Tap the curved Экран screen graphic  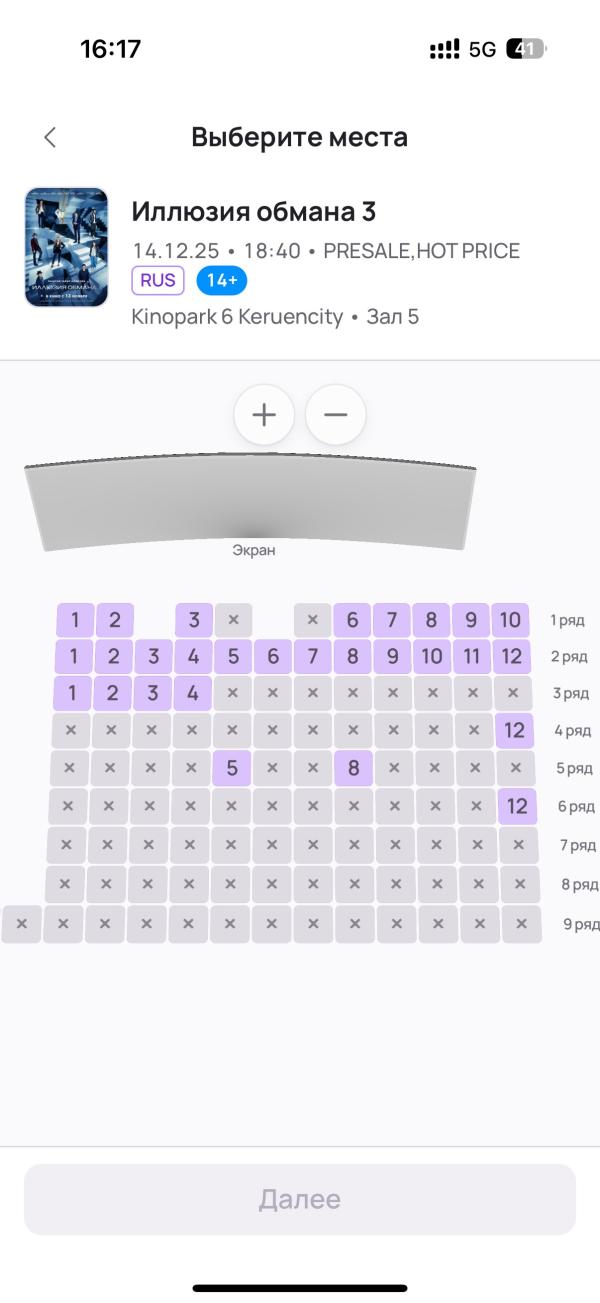click(250, 505)
